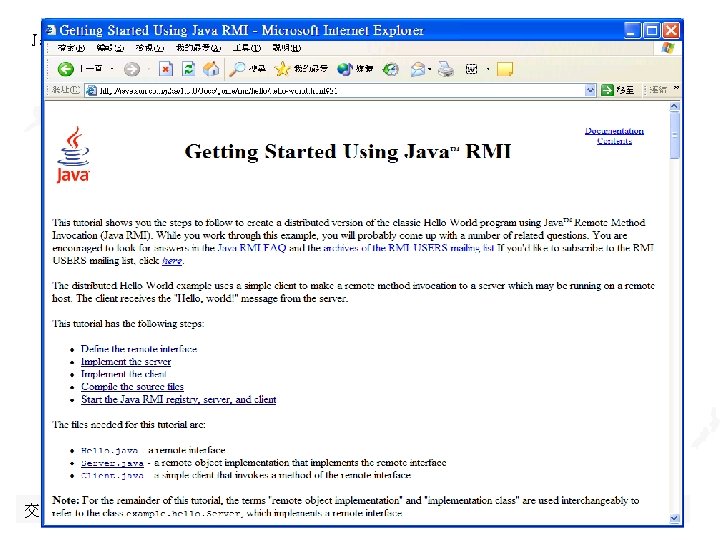Open the Client.java file link

coord(112,475)
